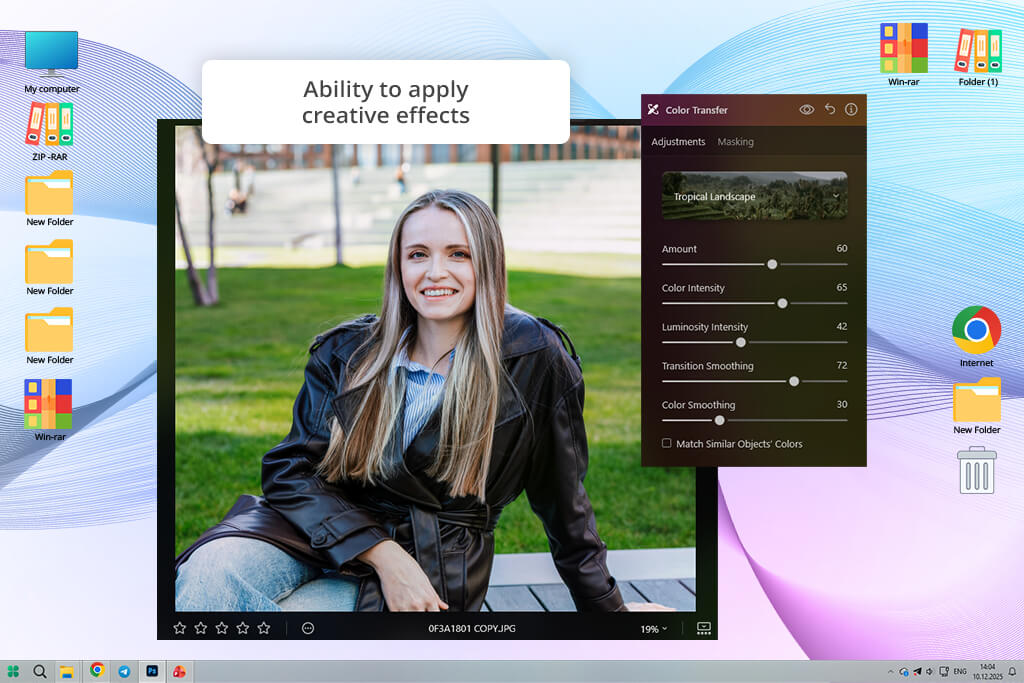This screenshot has width=1024, height=683.
Task: Open Win-rar icon beside Folder (1)
Action: click(904, 55)
